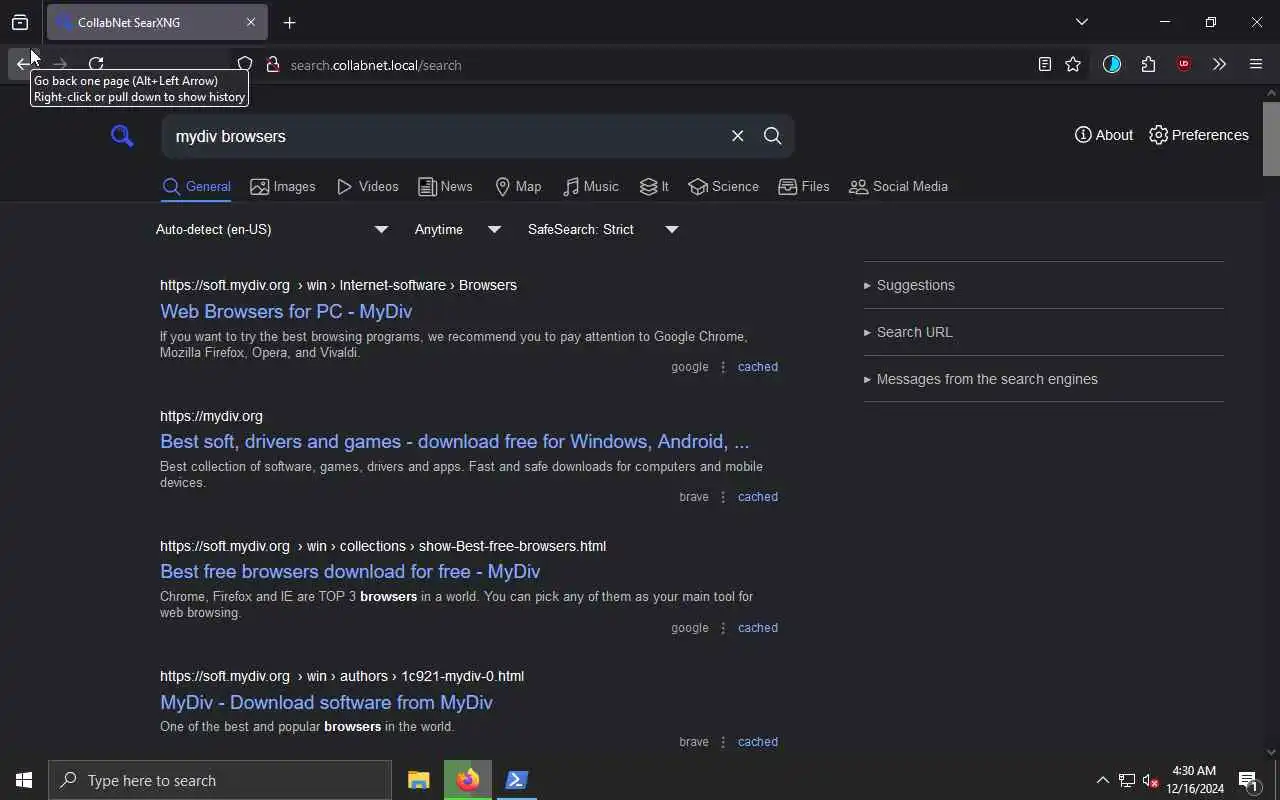
Task: Click the https://mydiv.org URL text
Action: click(211, 416)
